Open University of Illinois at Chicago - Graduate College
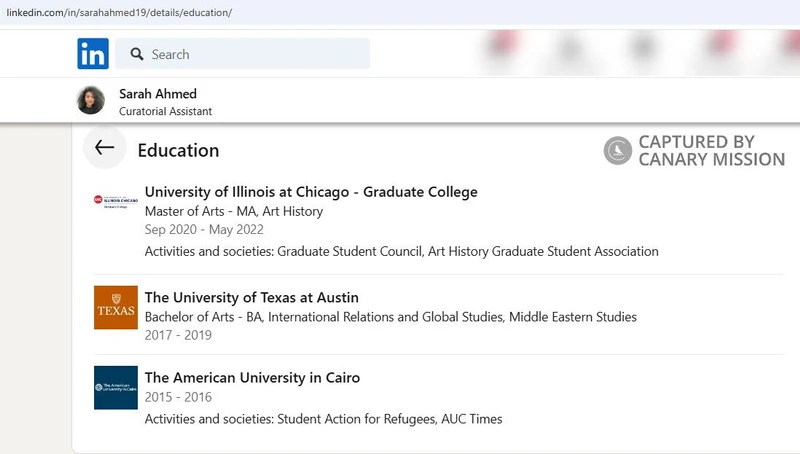 click(311, 192)
